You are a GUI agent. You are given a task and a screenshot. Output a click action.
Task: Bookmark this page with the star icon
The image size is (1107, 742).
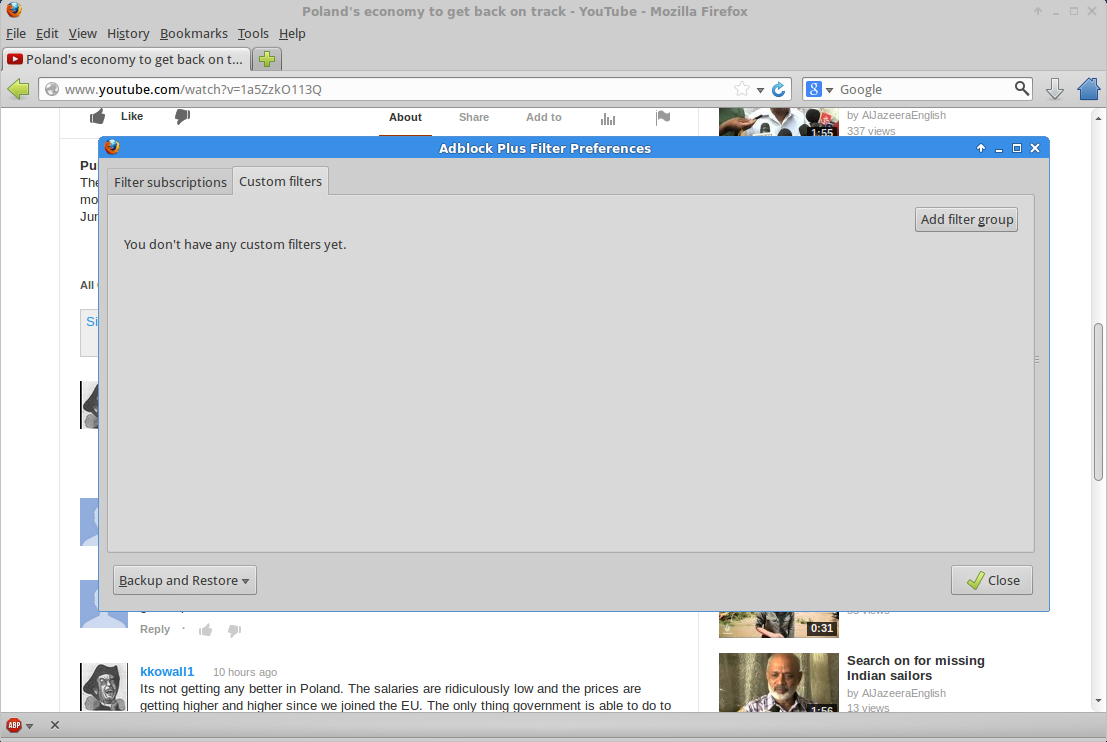[x=742, y=89]
